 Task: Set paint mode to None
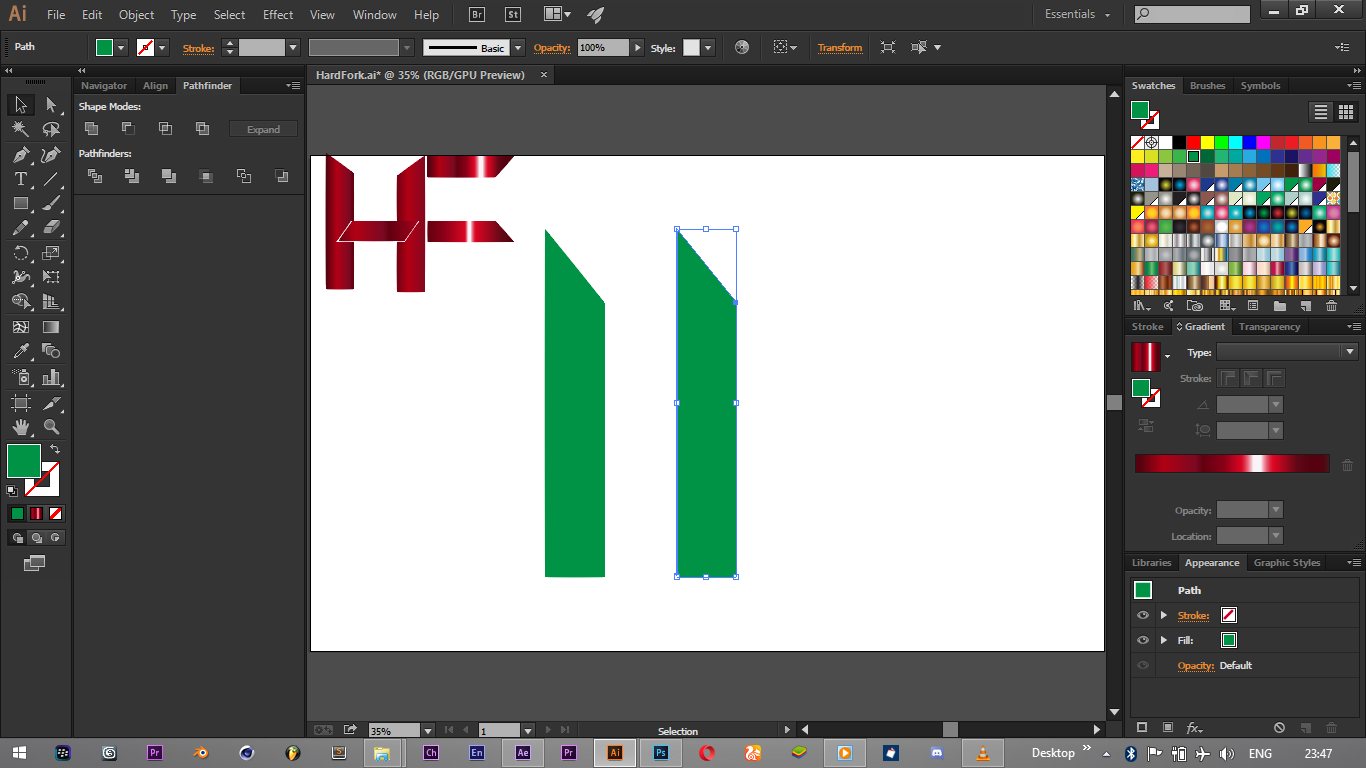point(56,513)
